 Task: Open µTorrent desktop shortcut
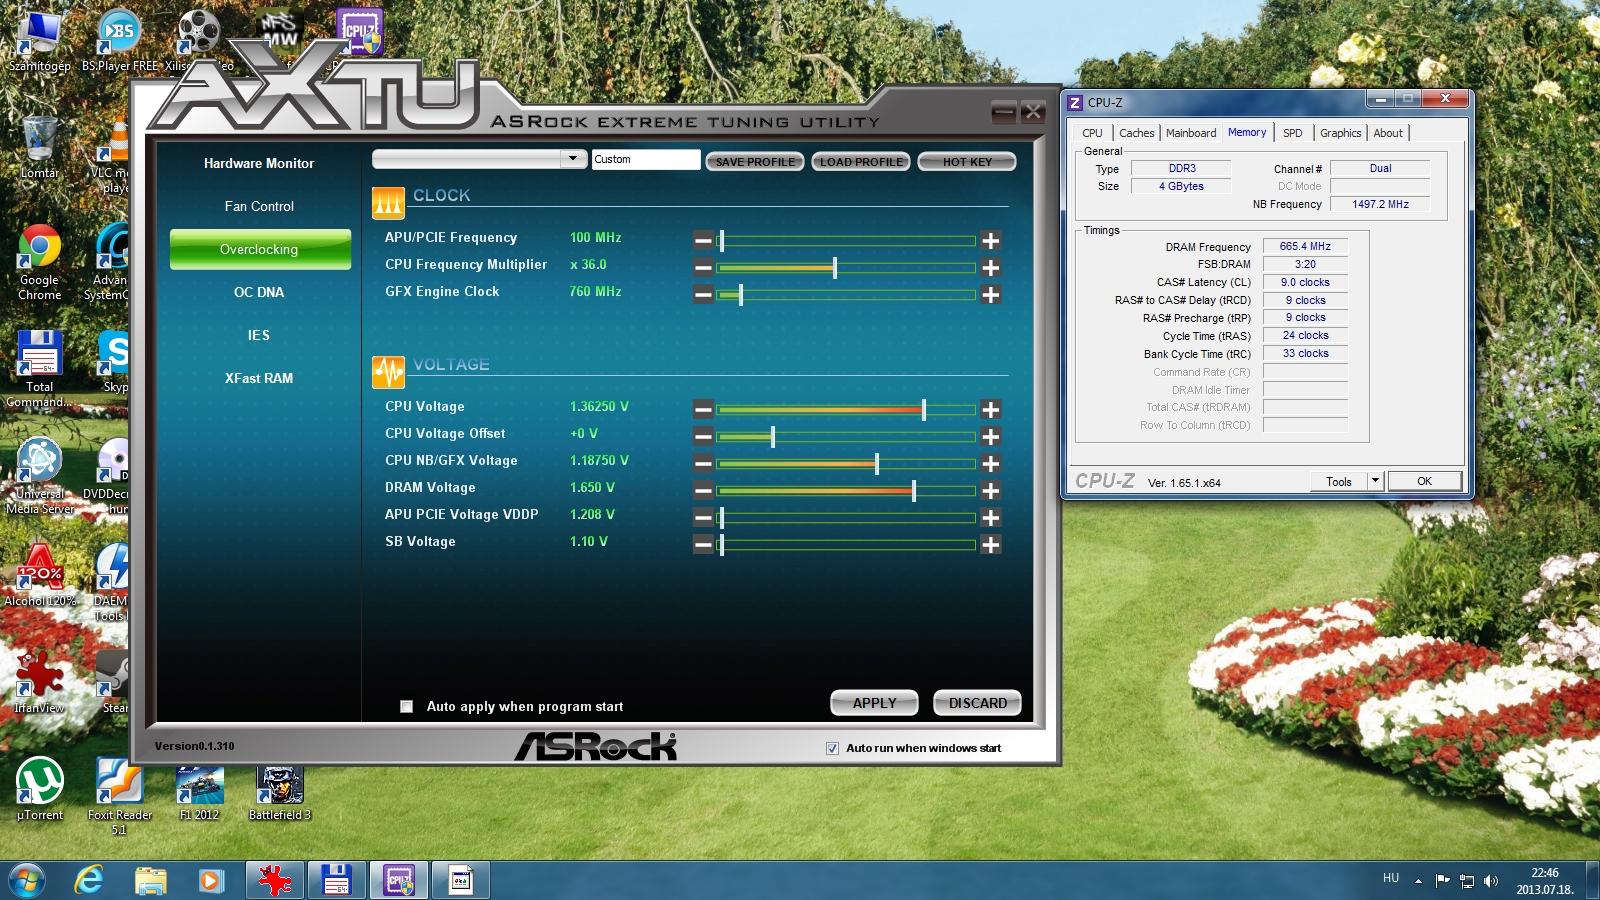pos(40,790)
